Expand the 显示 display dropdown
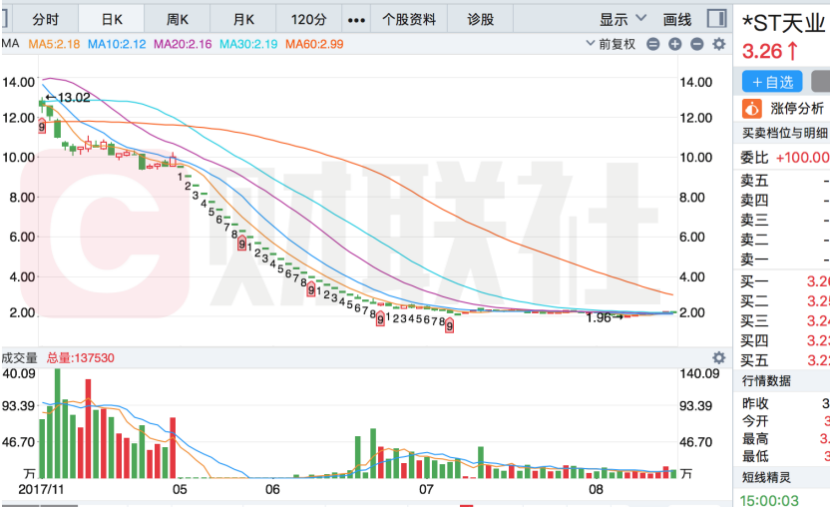Image resolution: width=830 pixels, height=507 pixels. 620,19
